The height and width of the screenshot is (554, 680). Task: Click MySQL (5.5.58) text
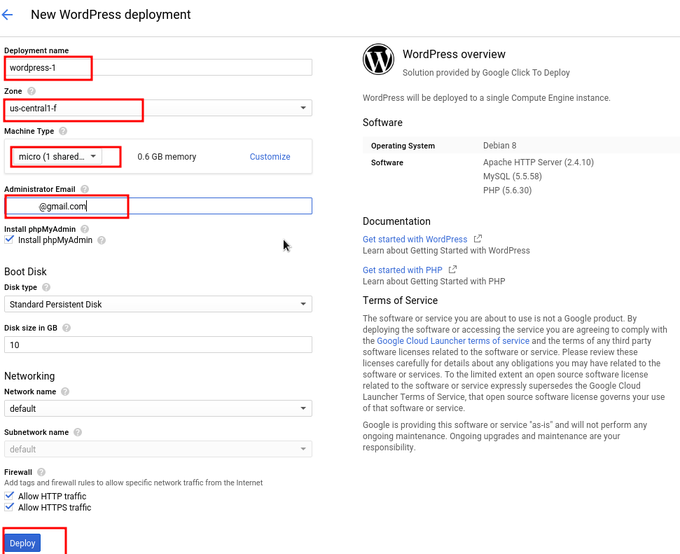[512, 176]
